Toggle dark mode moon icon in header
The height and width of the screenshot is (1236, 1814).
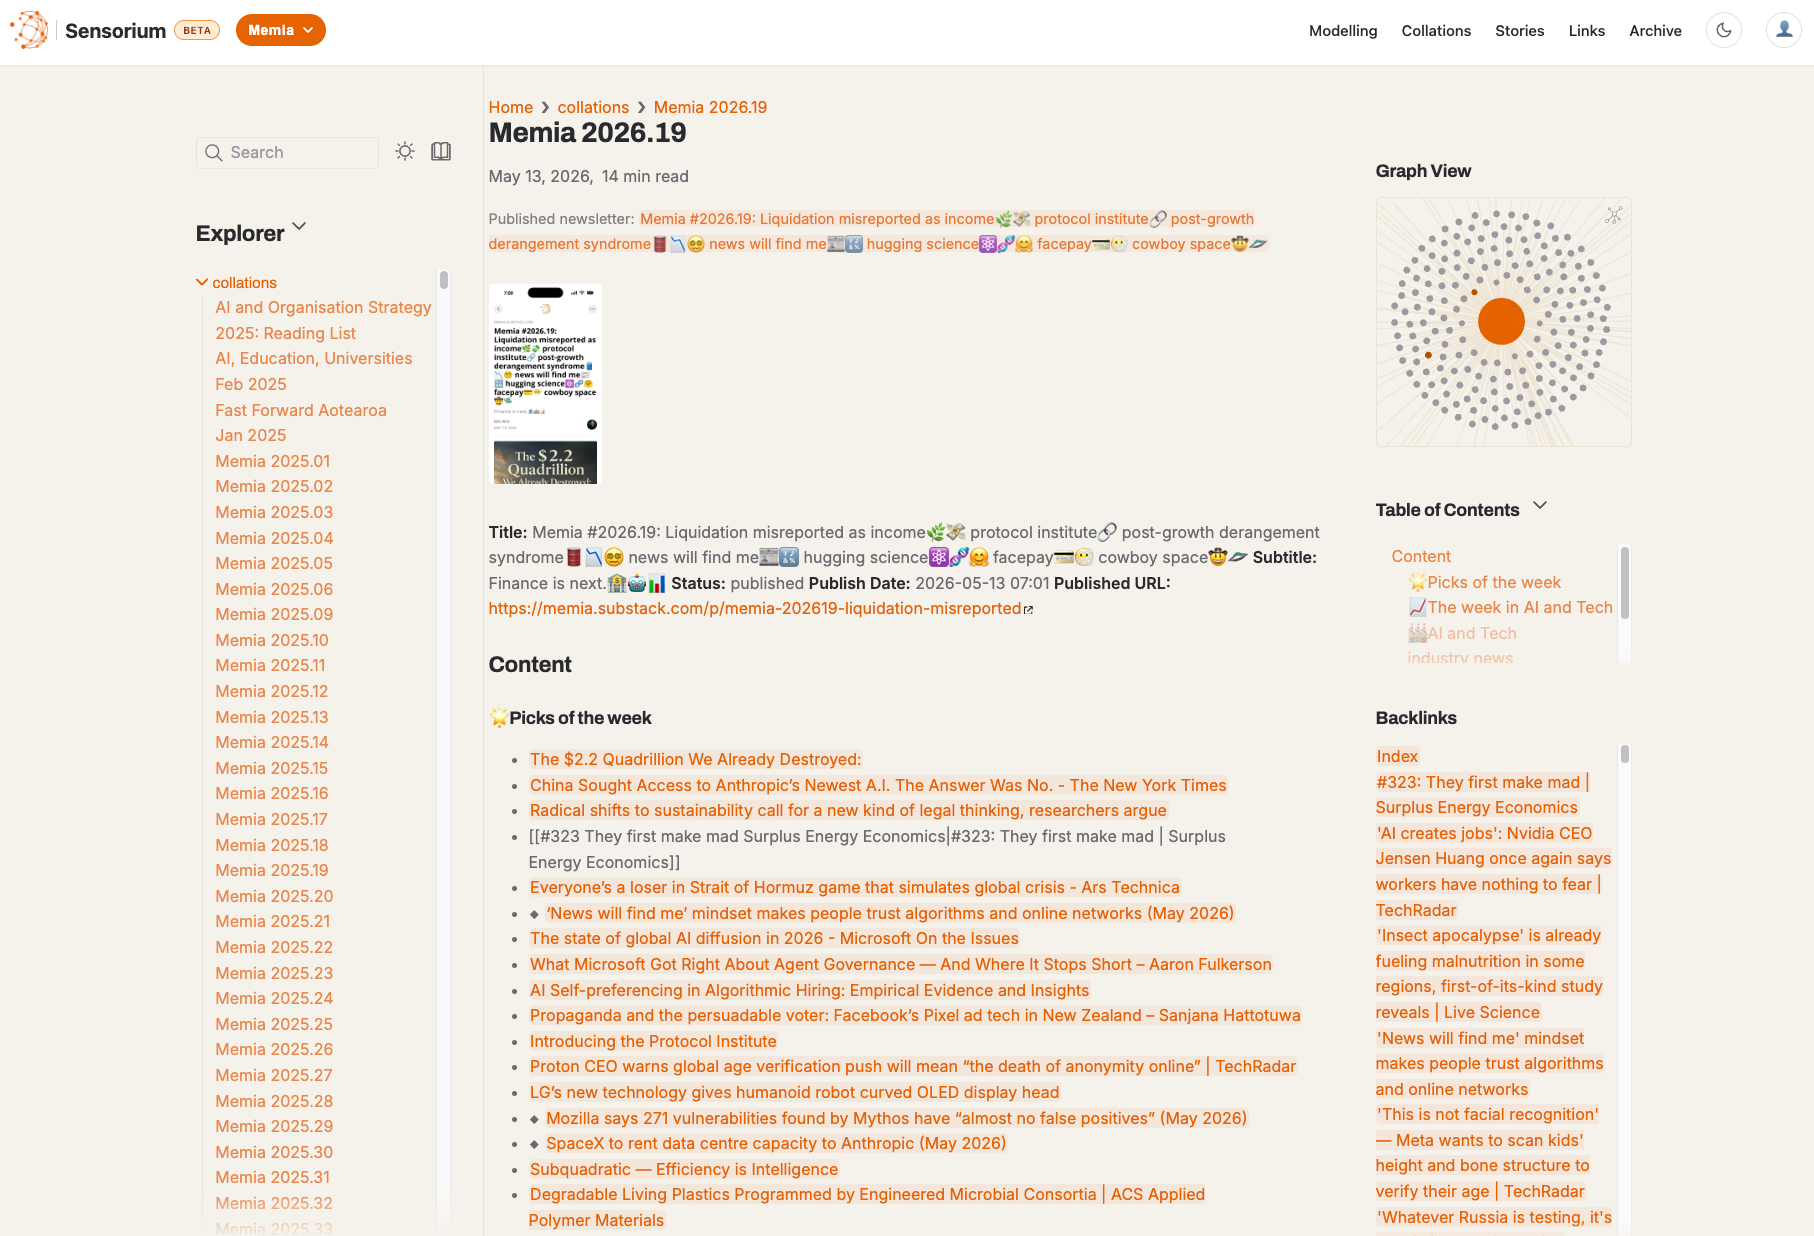1724,30
